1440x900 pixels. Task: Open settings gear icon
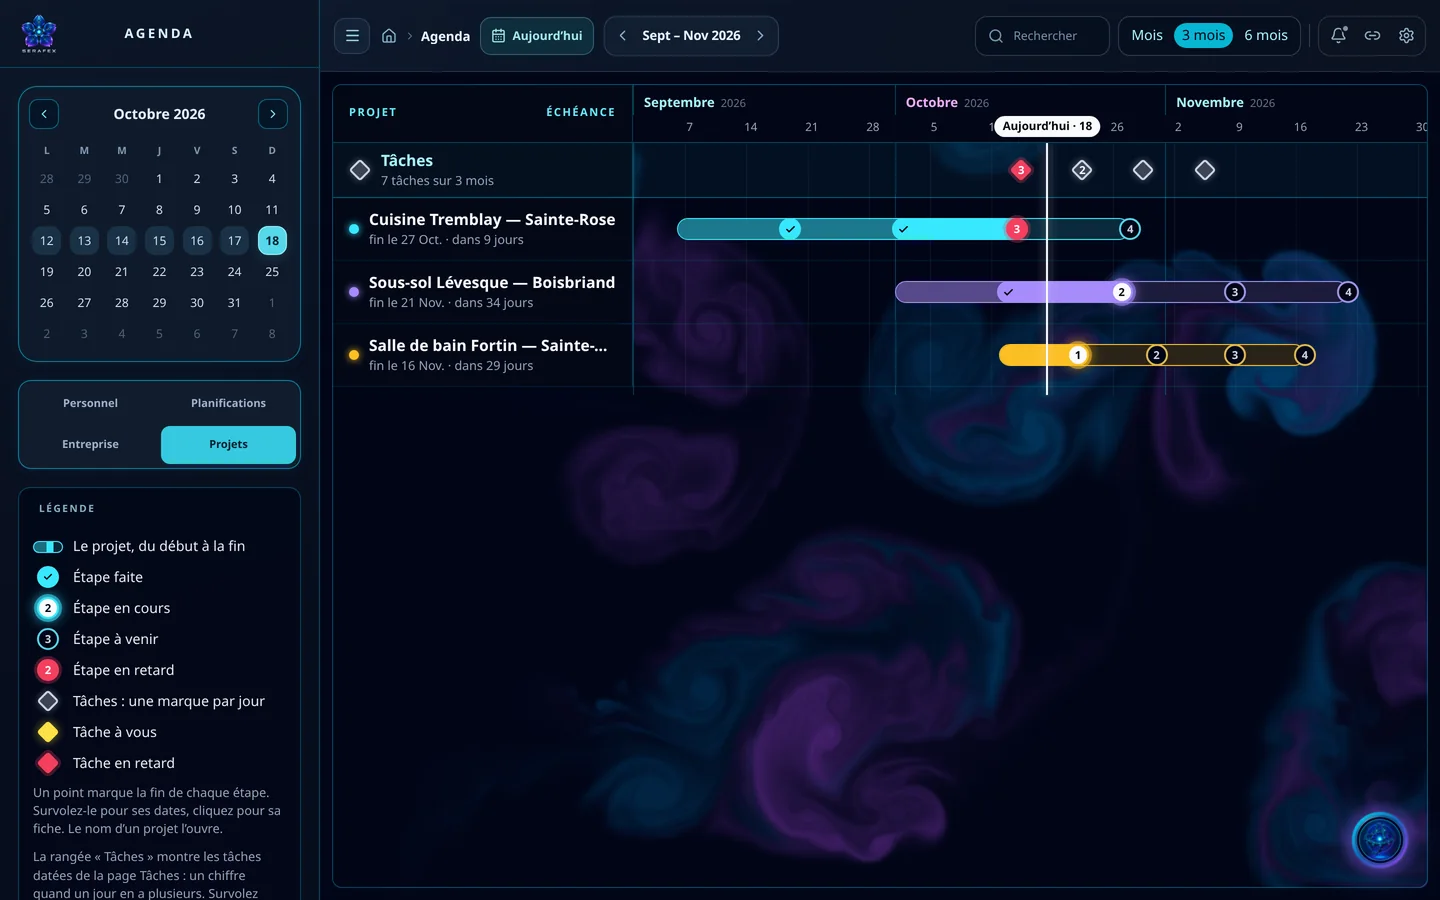(1406, 35)
